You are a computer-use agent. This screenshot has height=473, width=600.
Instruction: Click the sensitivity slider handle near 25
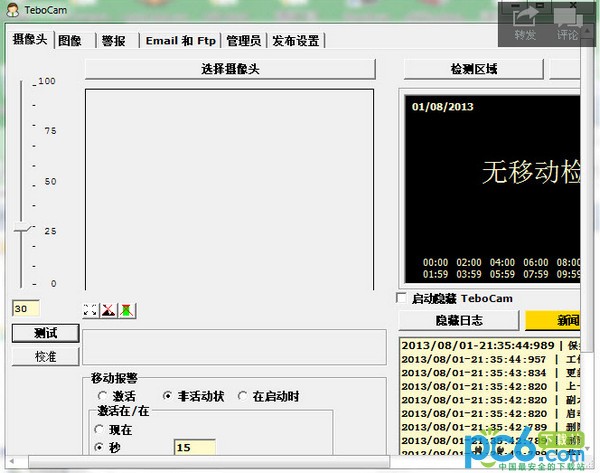point(23,229)
